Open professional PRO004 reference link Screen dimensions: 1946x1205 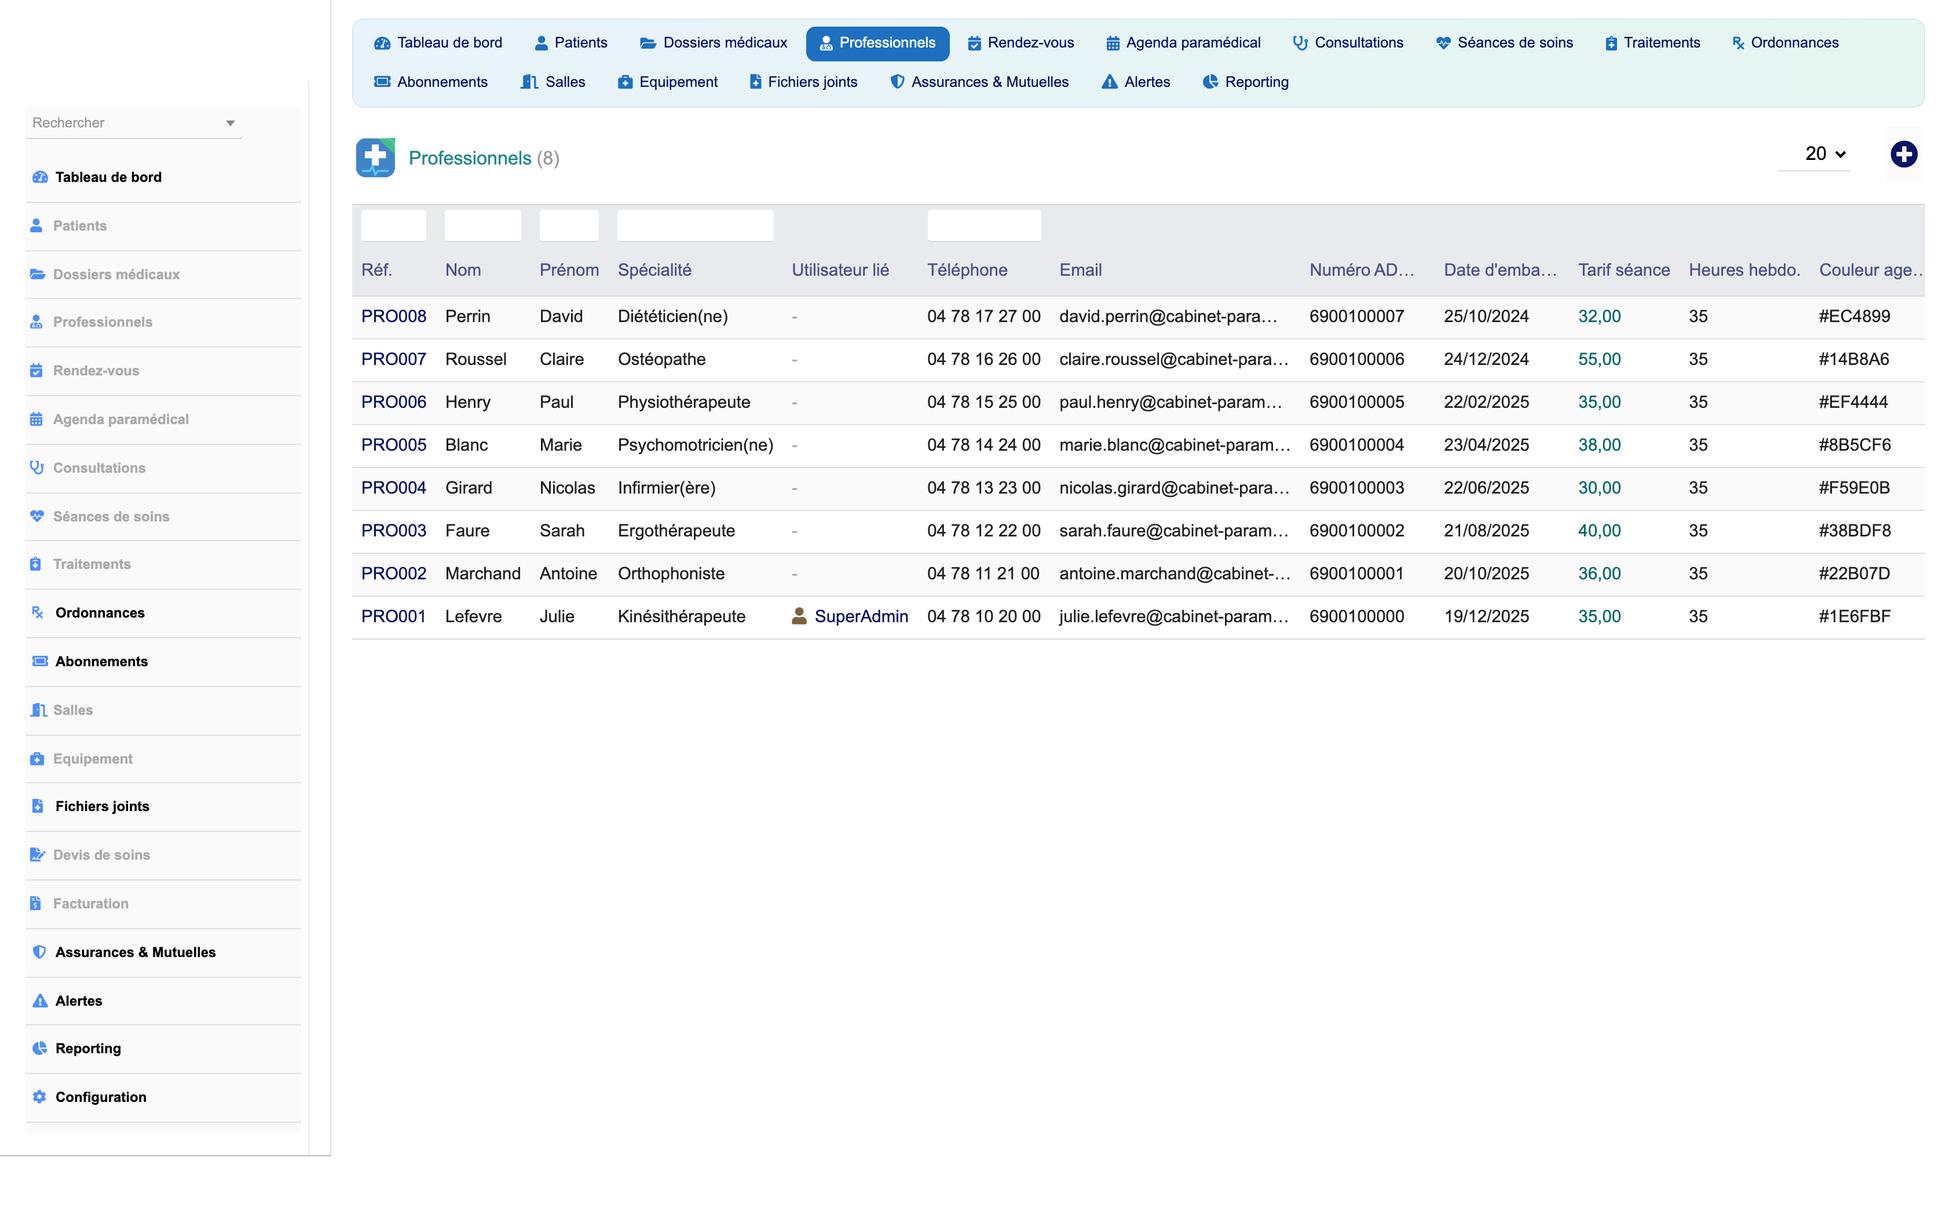[x=394, y=488]
